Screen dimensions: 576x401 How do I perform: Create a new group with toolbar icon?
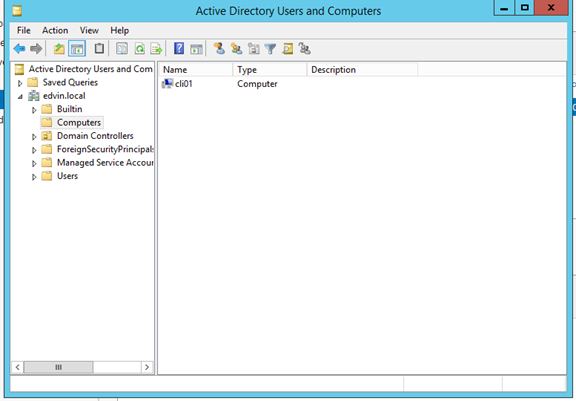(x=236, y=48)
